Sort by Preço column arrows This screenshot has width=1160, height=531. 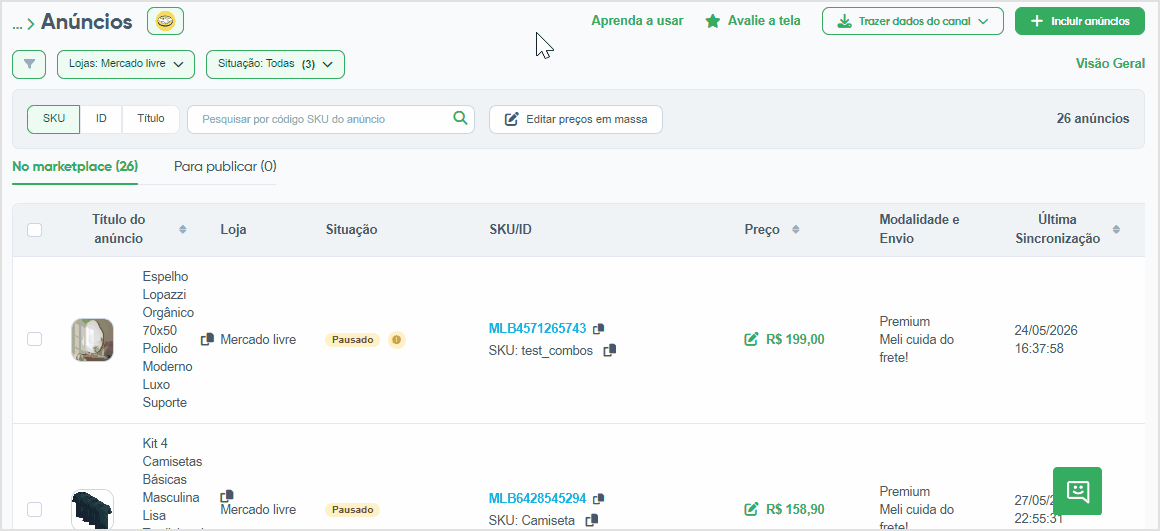[x=795, y=229]
